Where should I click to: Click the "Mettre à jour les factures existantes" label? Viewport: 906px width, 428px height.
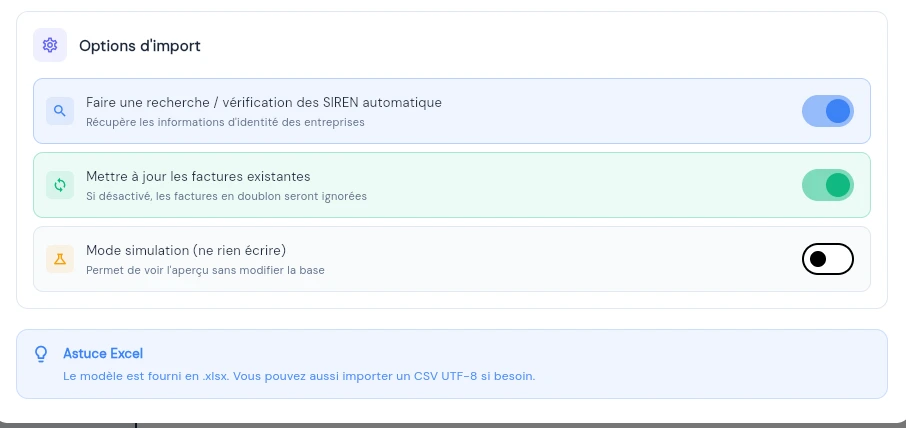pyautogui.click(x=198, y=176)
